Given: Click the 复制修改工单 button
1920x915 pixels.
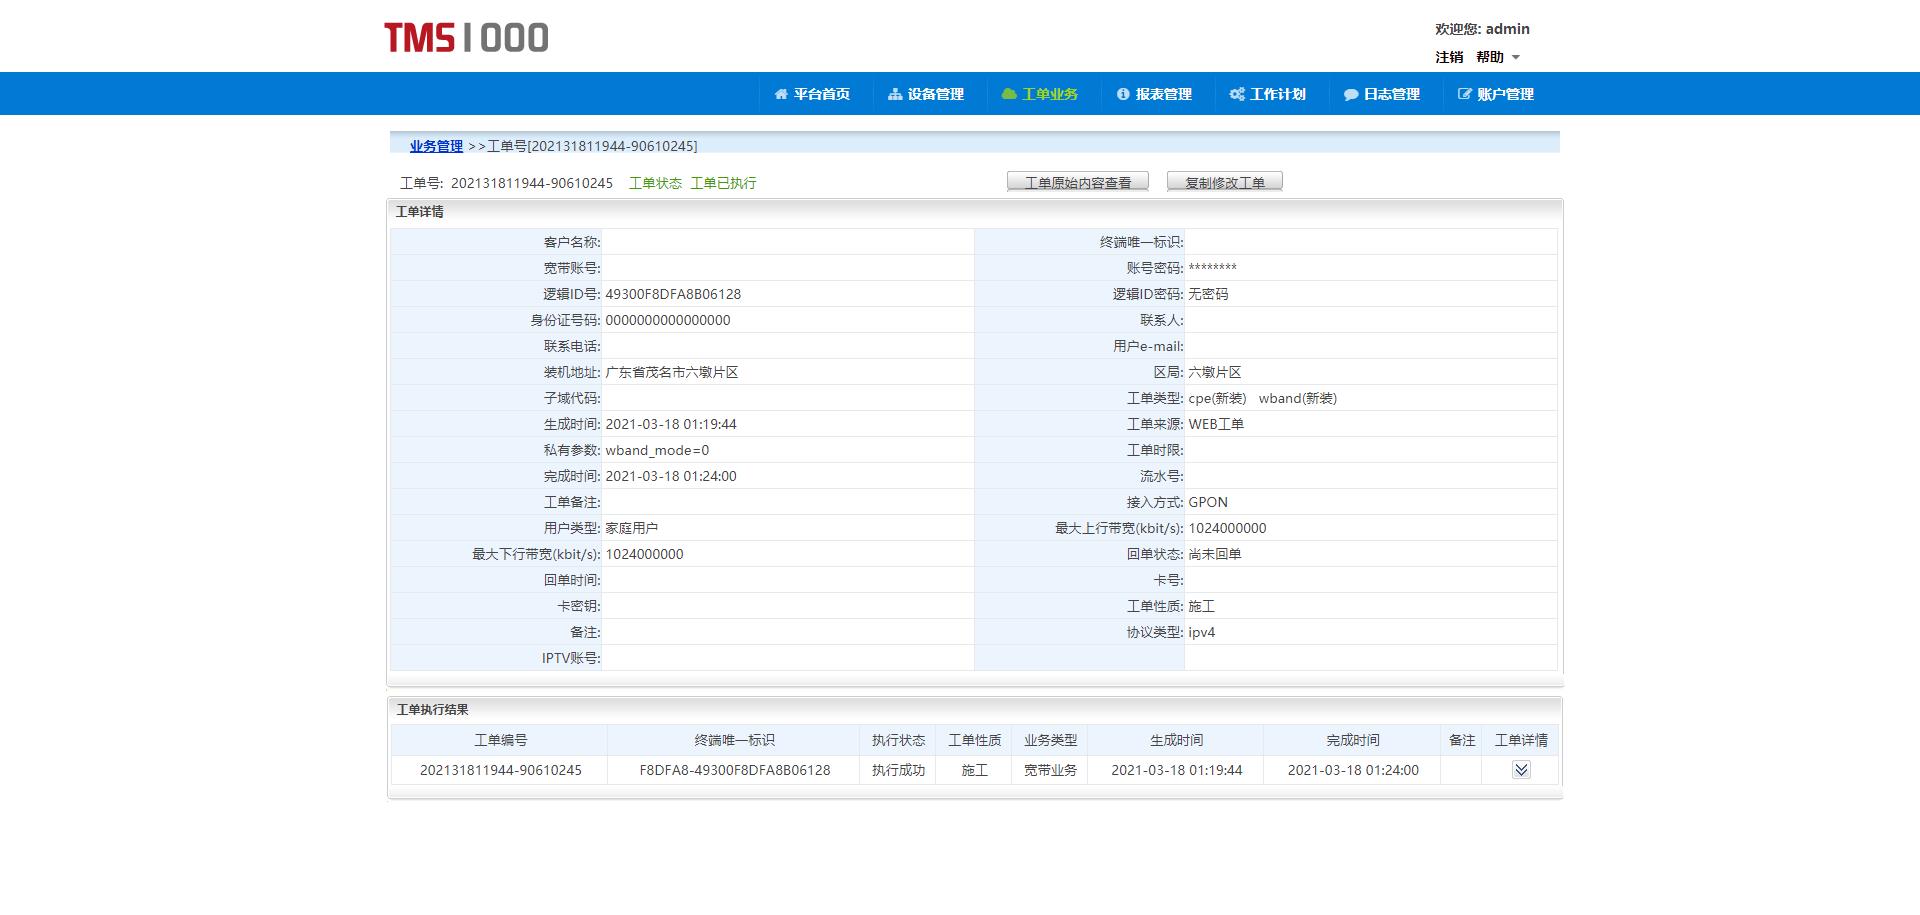Looking at the screenshot, I should (x=1225, y=182).
